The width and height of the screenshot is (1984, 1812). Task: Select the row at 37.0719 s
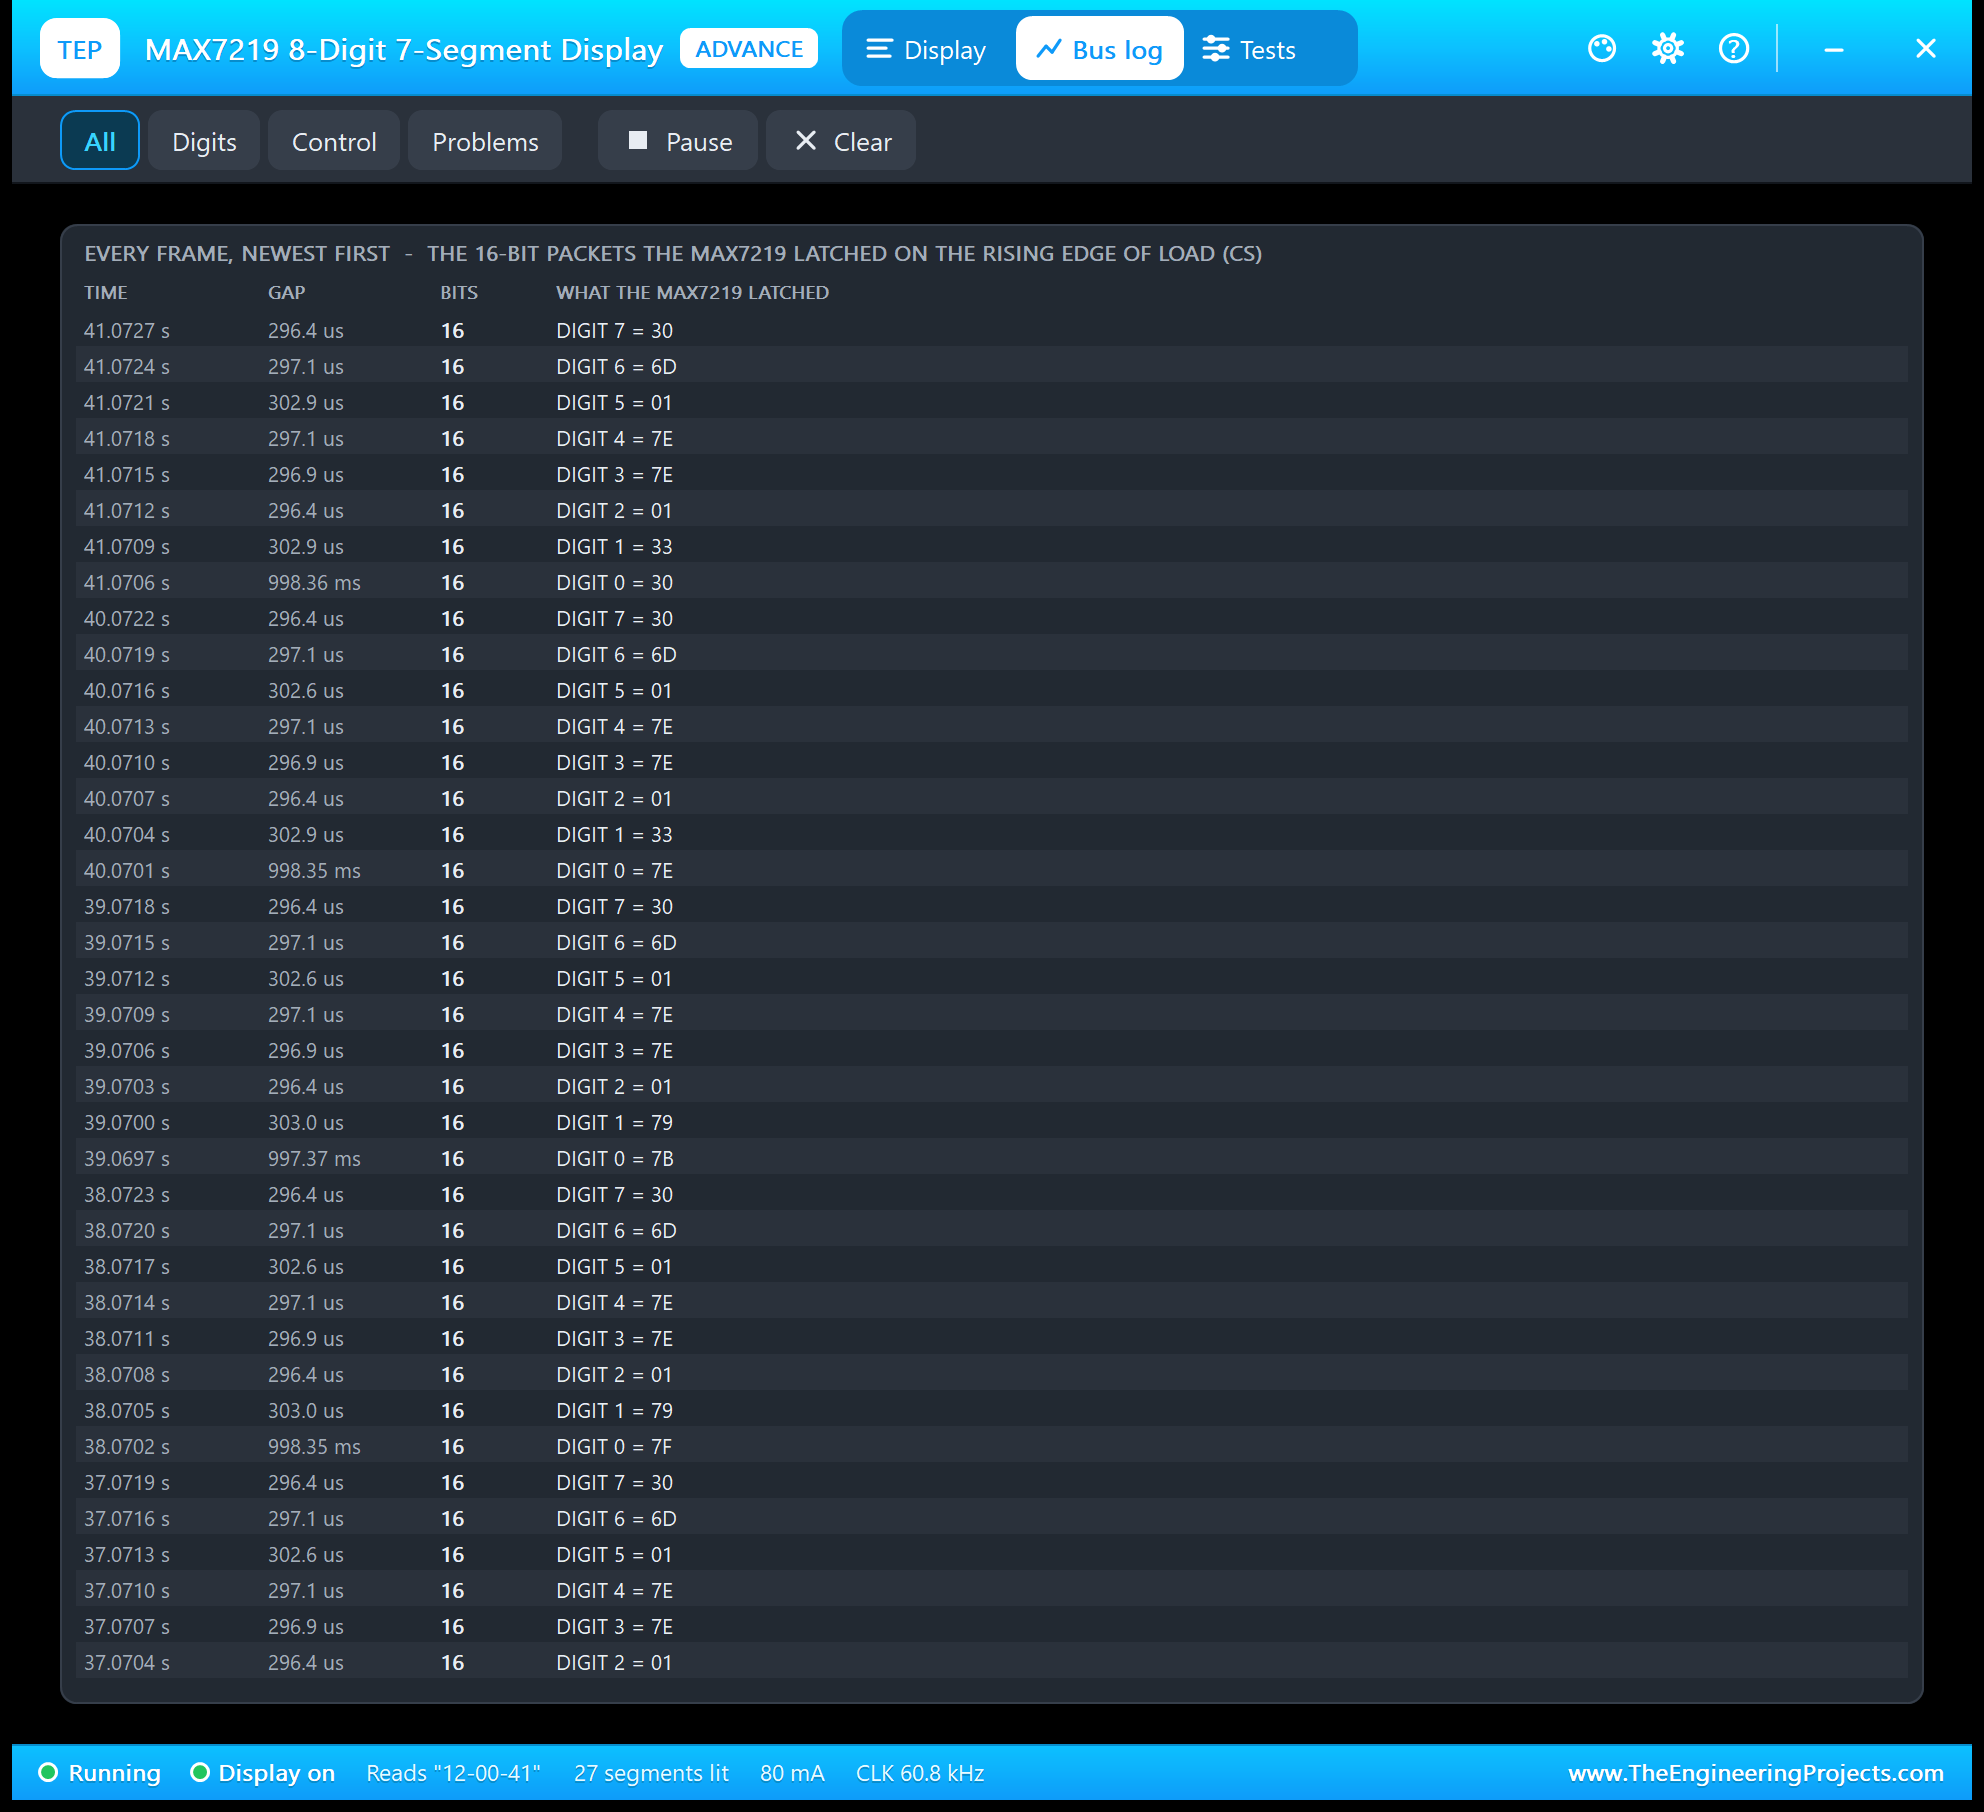[992, 1482]
